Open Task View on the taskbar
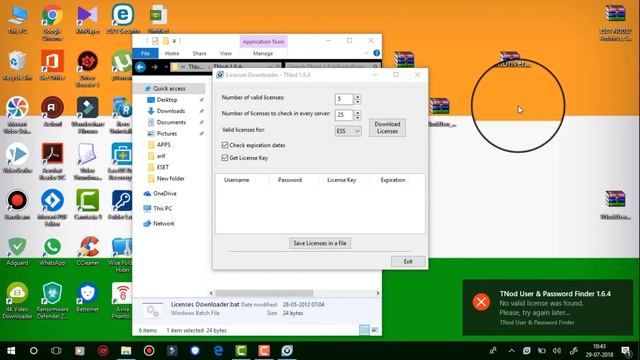Viewport: 640px width, 360px height. pos(56,351)
